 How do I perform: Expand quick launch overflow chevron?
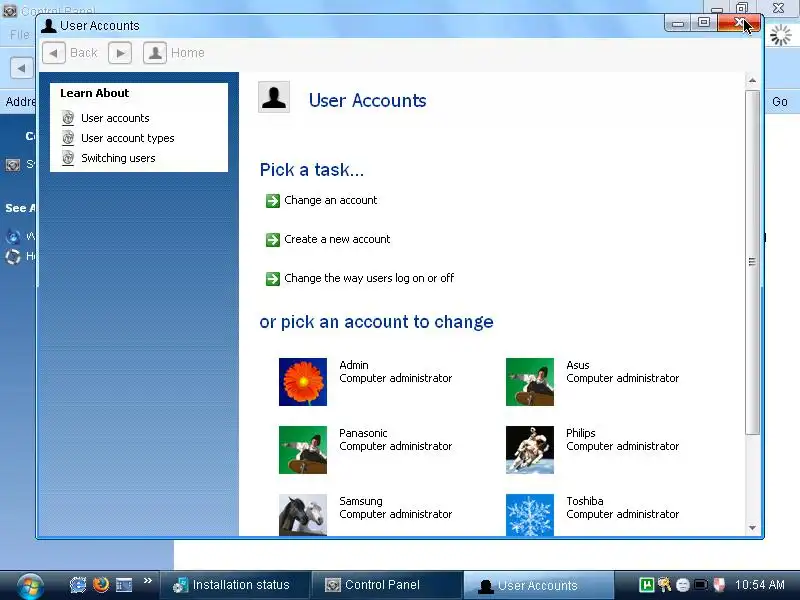[148, 581]
